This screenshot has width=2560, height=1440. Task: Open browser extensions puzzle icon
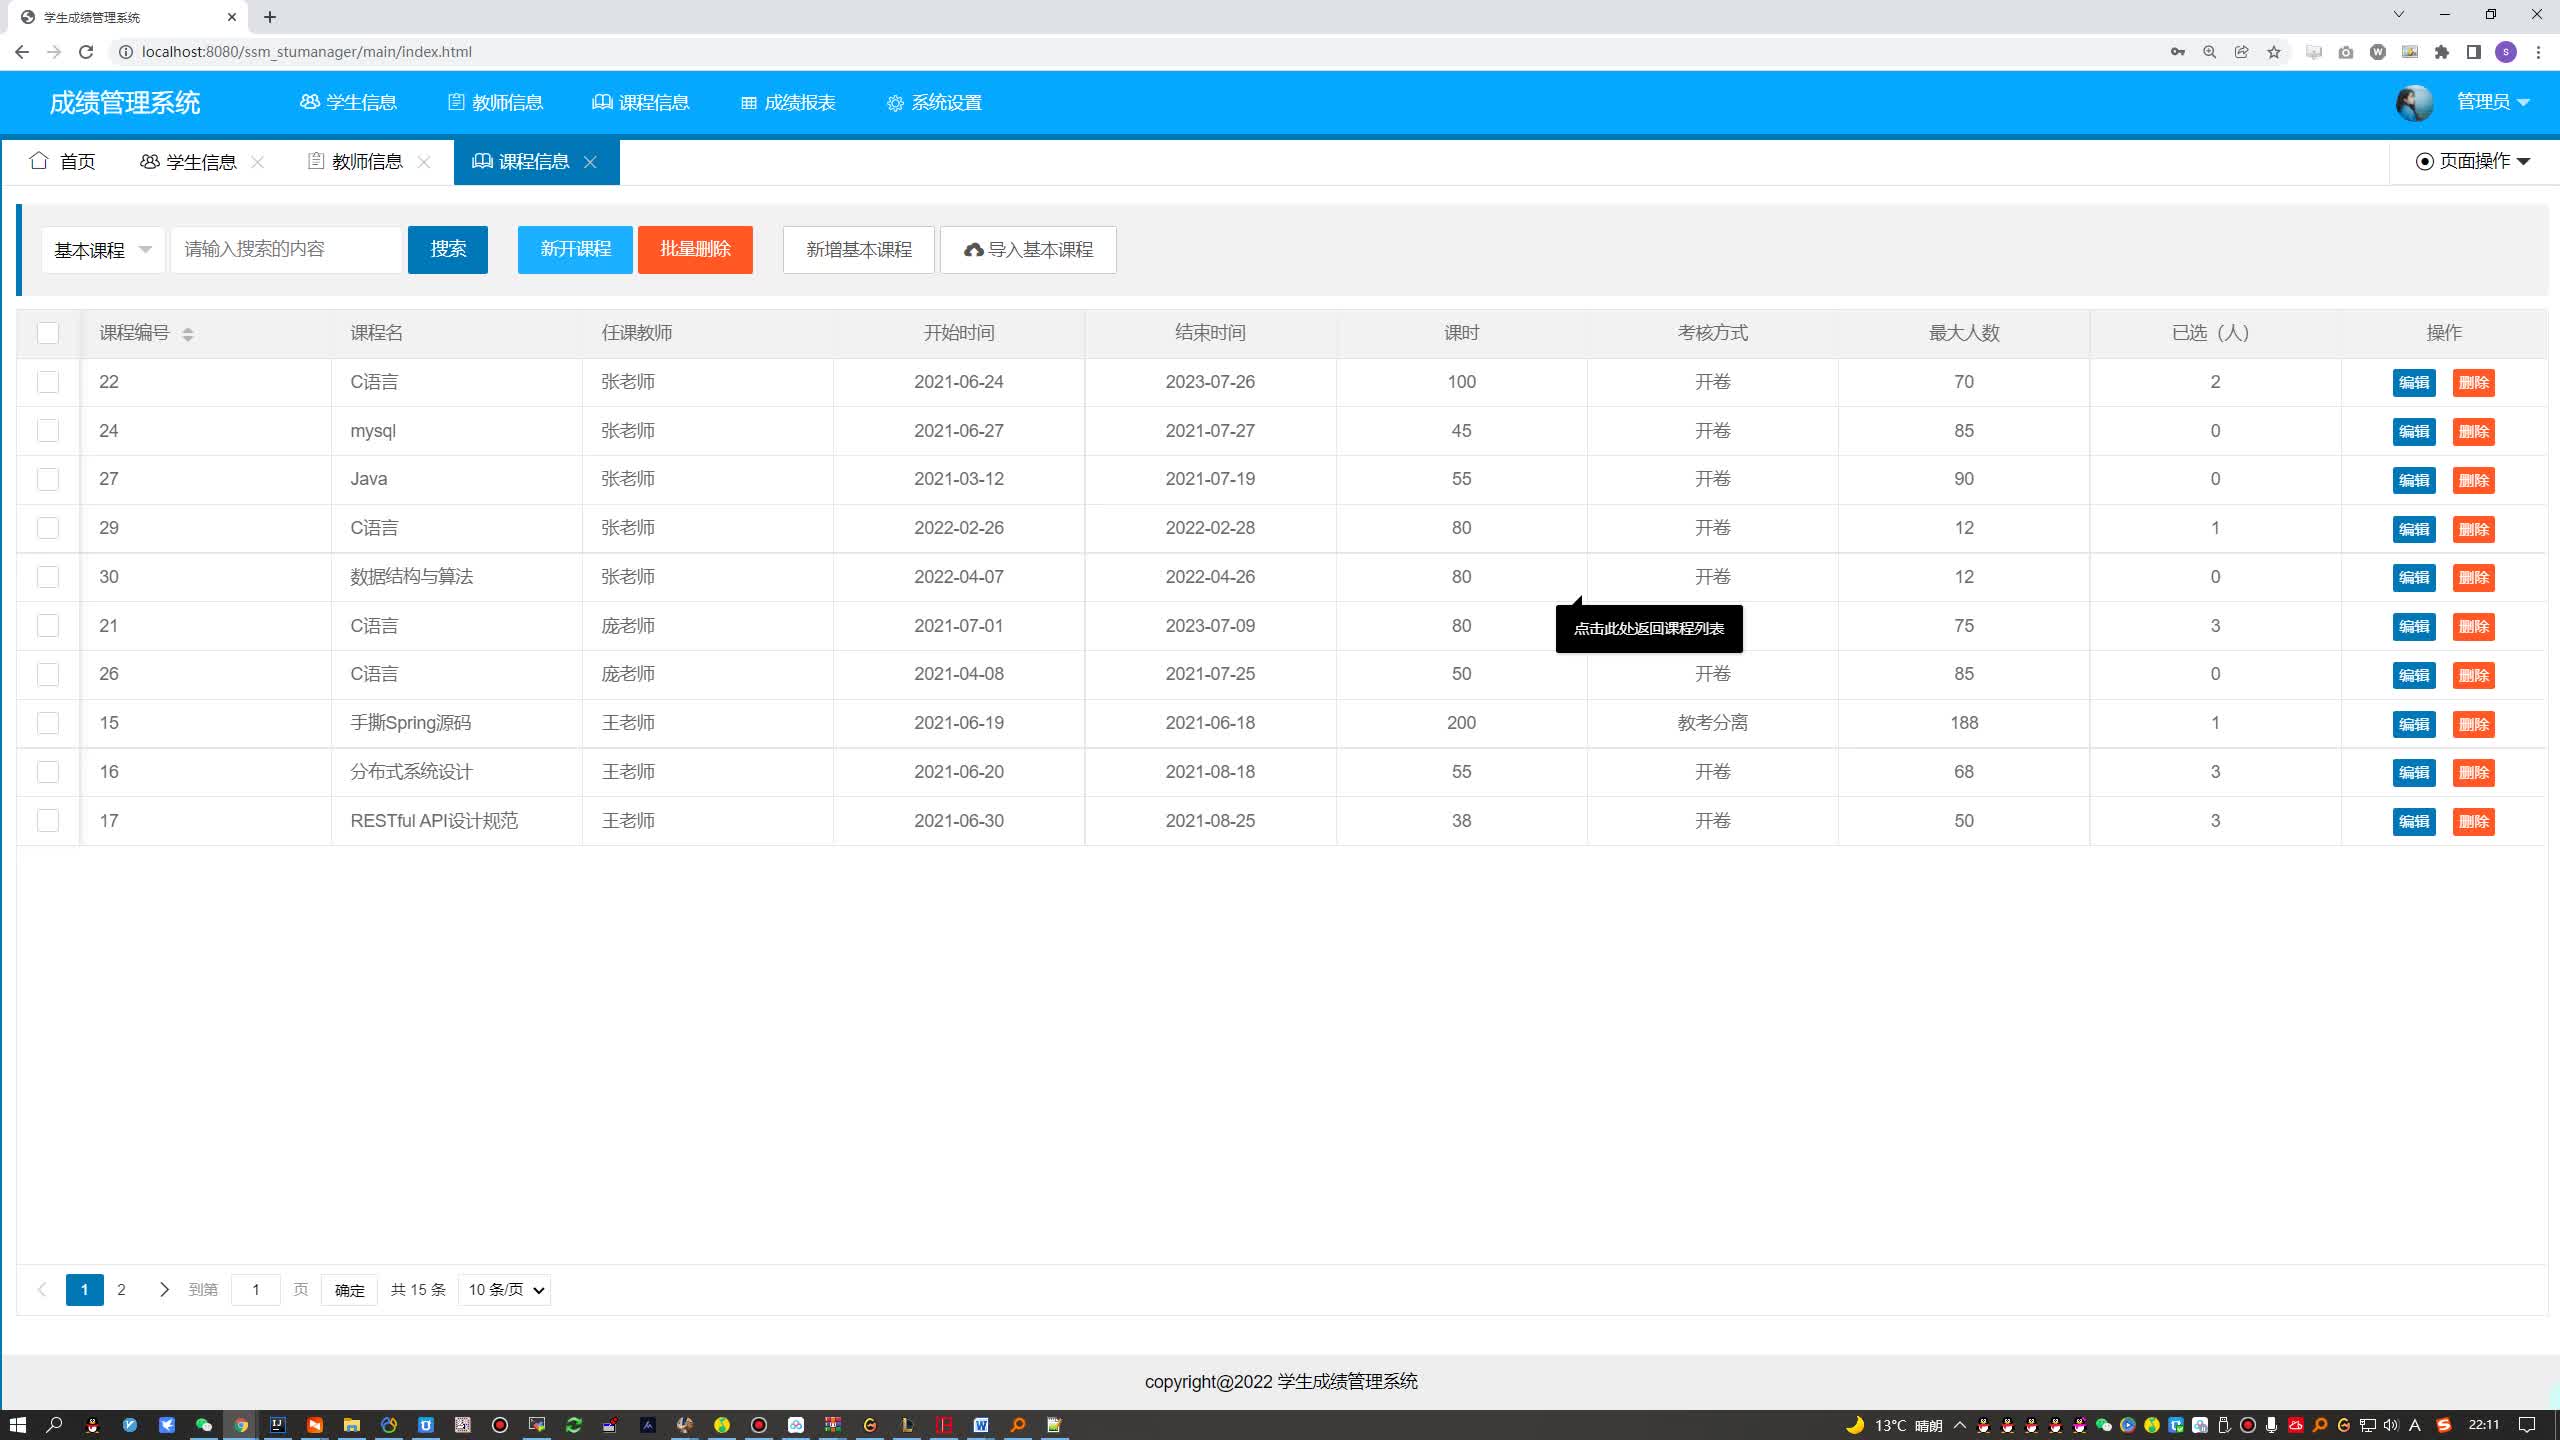(x=2442, y=52)
